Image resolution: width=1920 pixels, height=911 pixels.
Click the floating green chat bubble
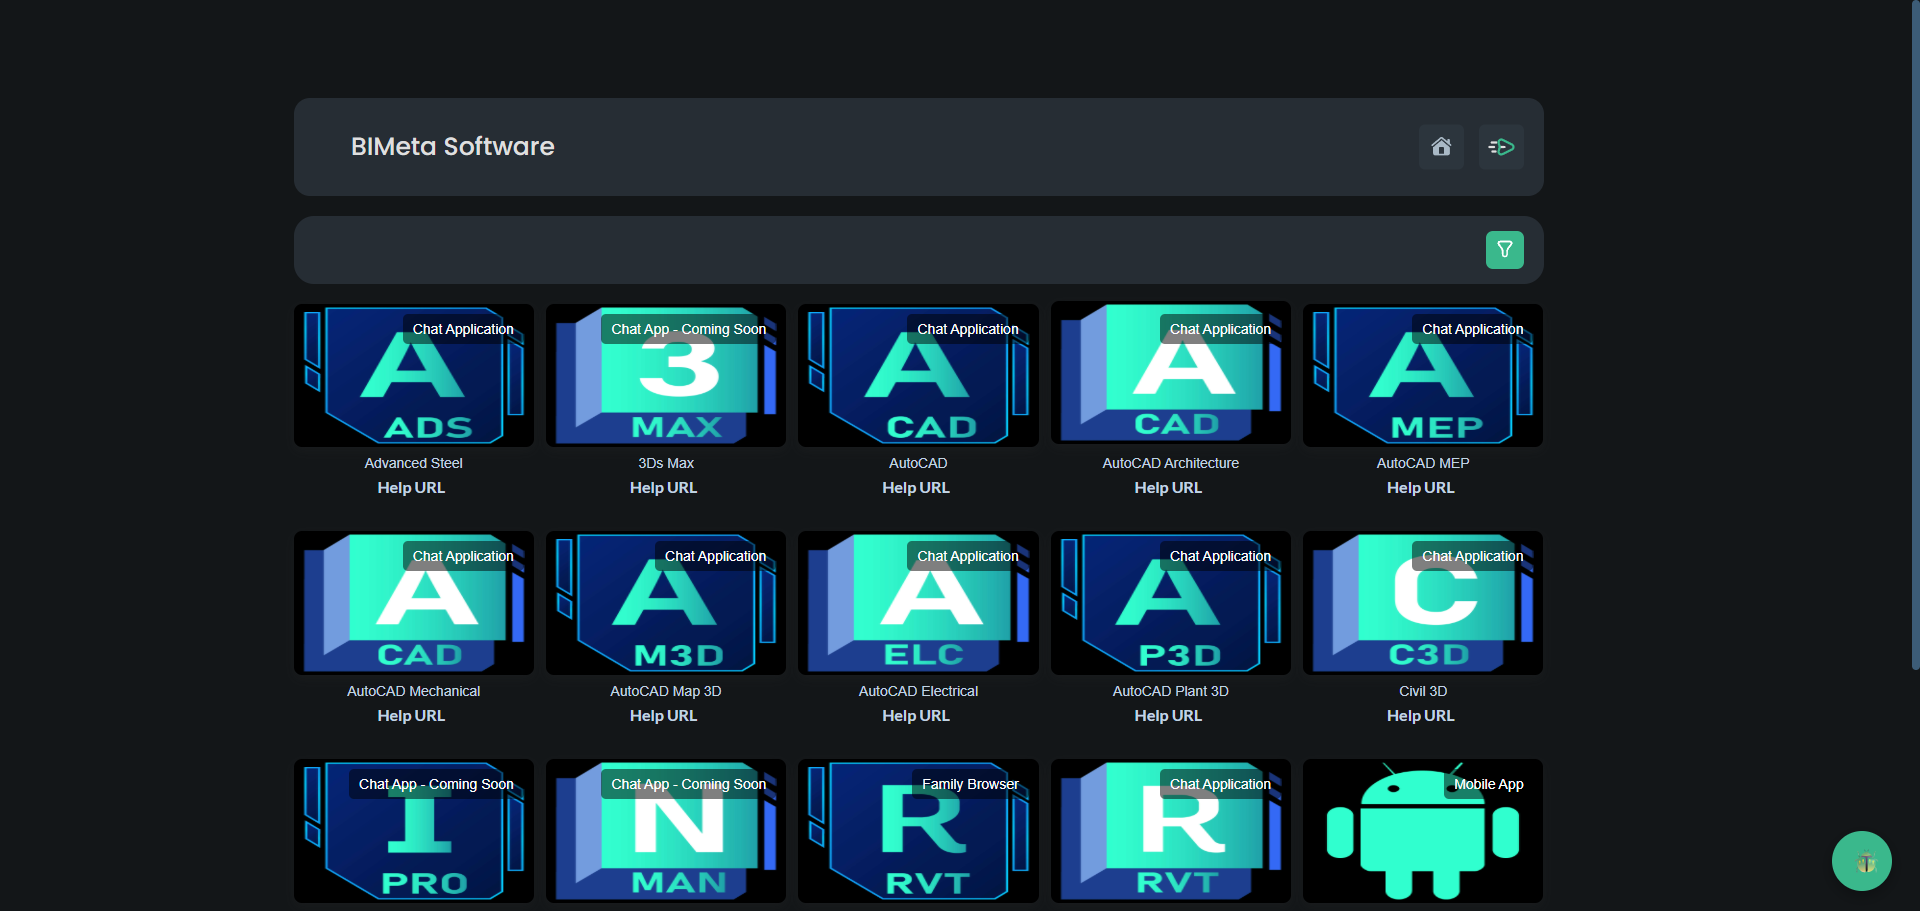pyautogui.click(x=1861, y=860)
